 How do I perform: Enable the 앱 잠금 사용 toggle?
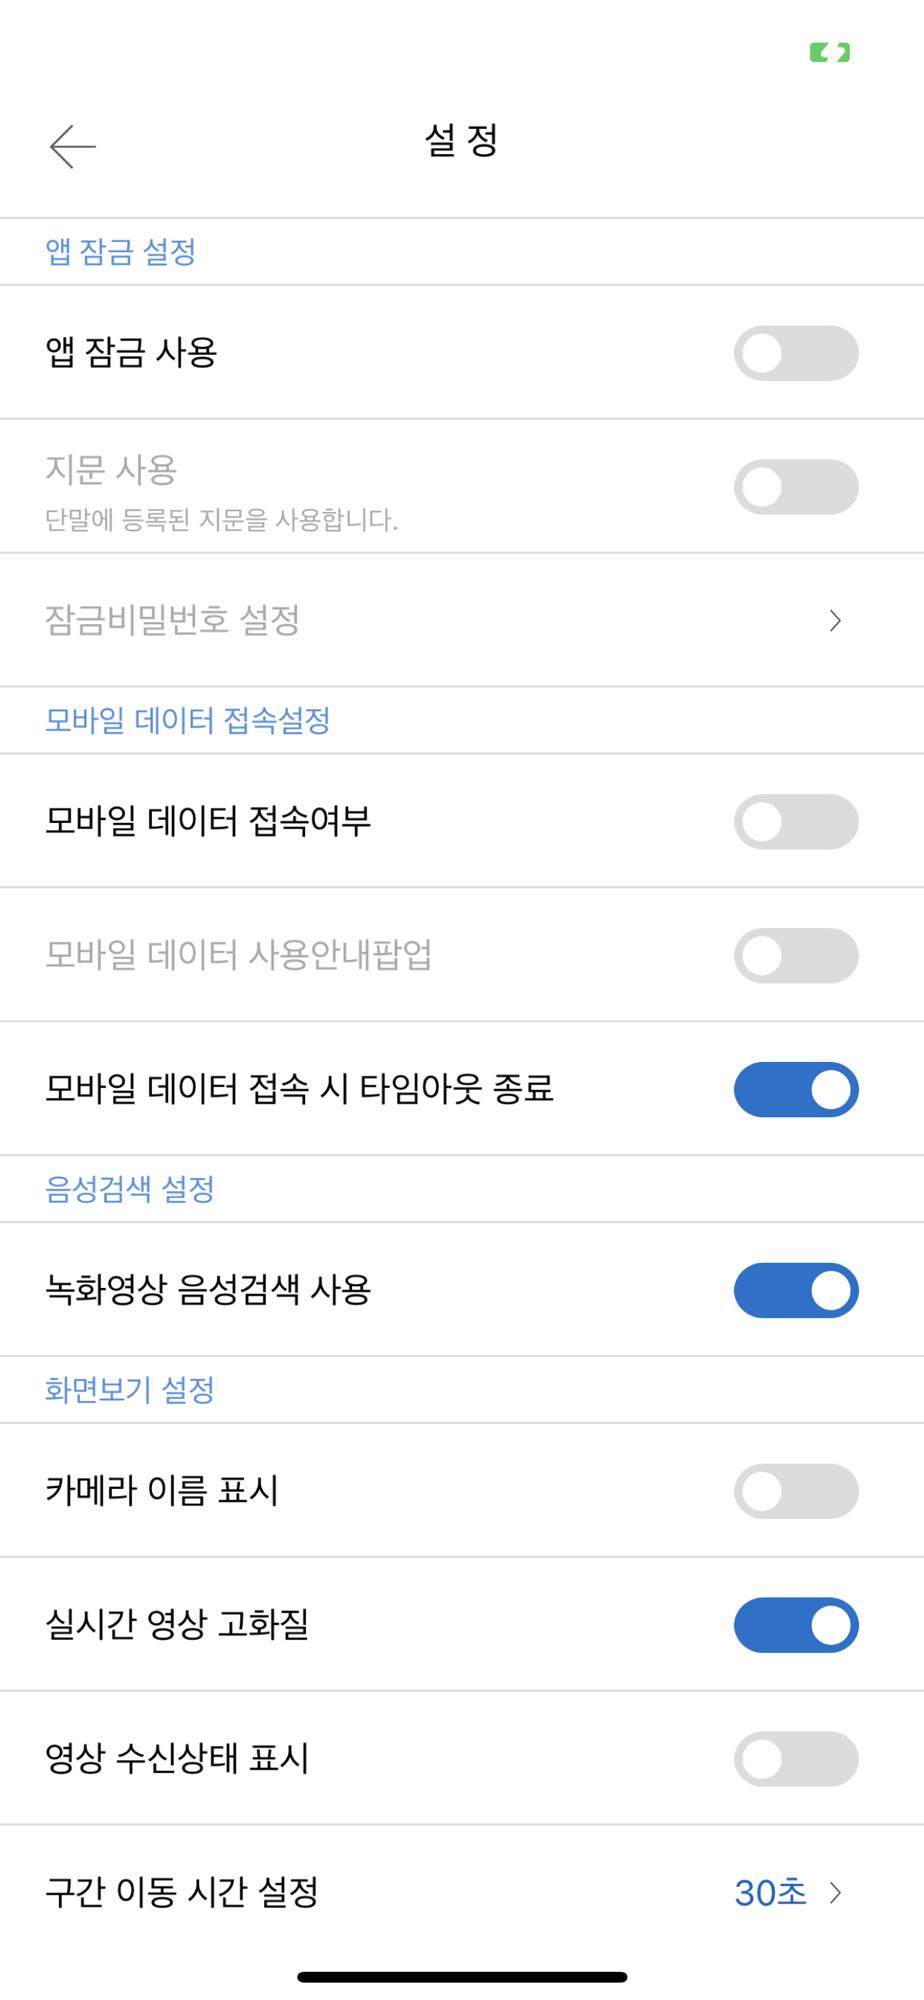click(x=796, y=353)
